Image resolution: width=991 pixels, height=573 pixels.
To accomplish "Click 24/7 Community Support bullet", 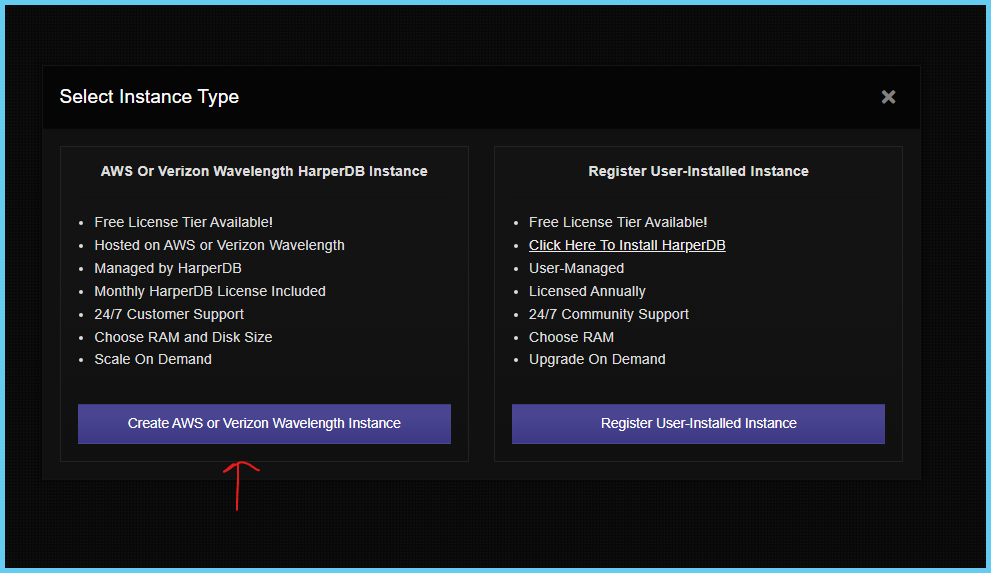I will coord(609,314).
